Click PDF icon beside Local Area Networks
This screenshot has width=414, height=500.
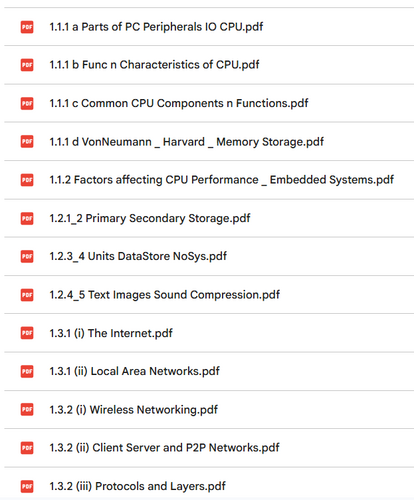27,371
